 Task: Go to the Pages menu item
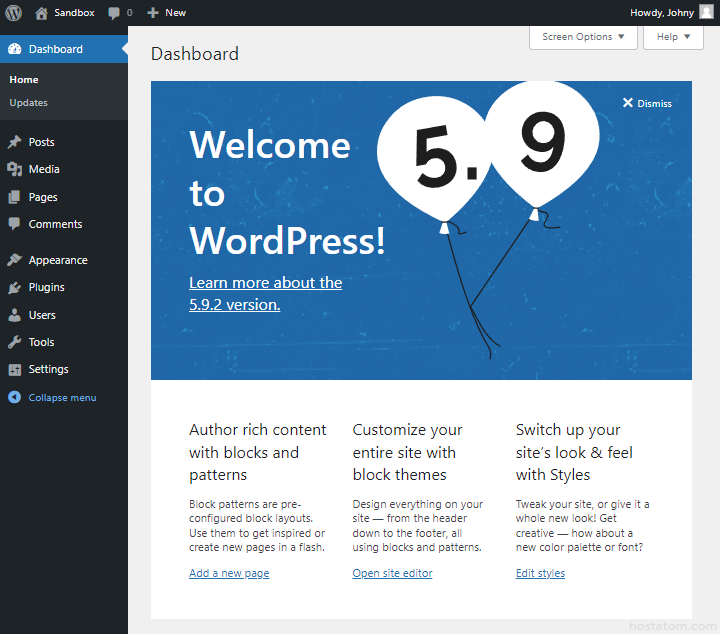pos(43,197)
